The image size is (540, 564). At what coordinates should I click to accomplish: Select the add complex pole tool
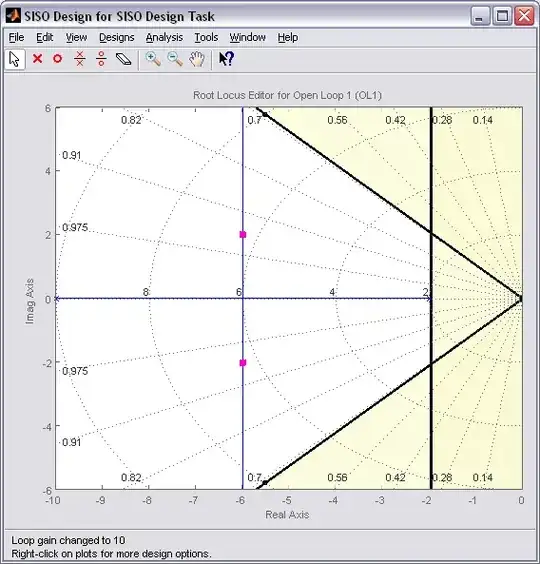(80, 59)
